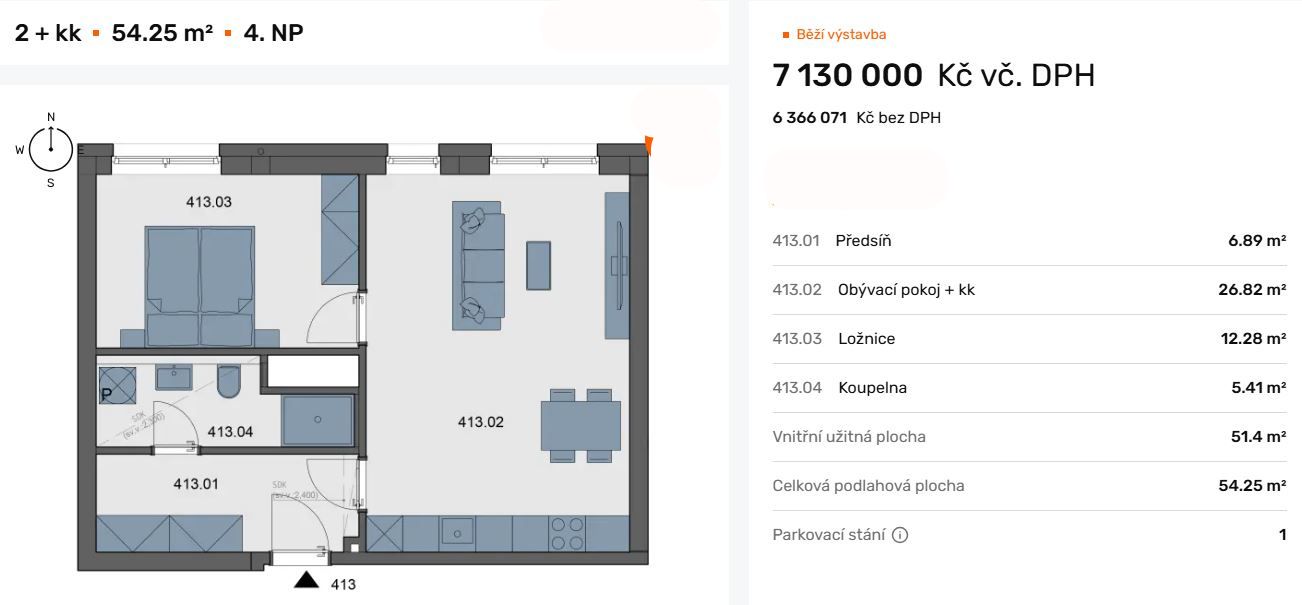Select the 413.04 Koupelna row

point(1029,388)
